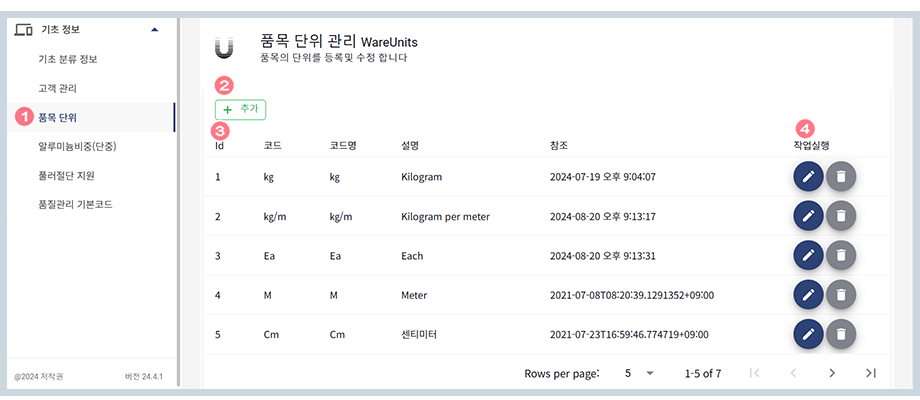Click the 코드명 column header

tap(343, 146)
